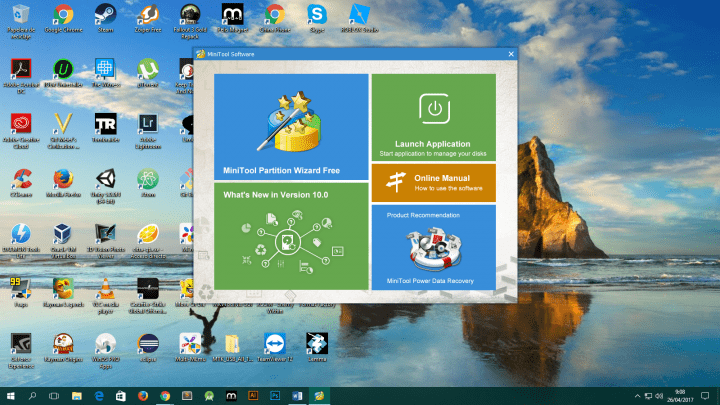Click the MiniTool taskbar button
The height and width of the screenshot is (405, 720).
(319, 396)
